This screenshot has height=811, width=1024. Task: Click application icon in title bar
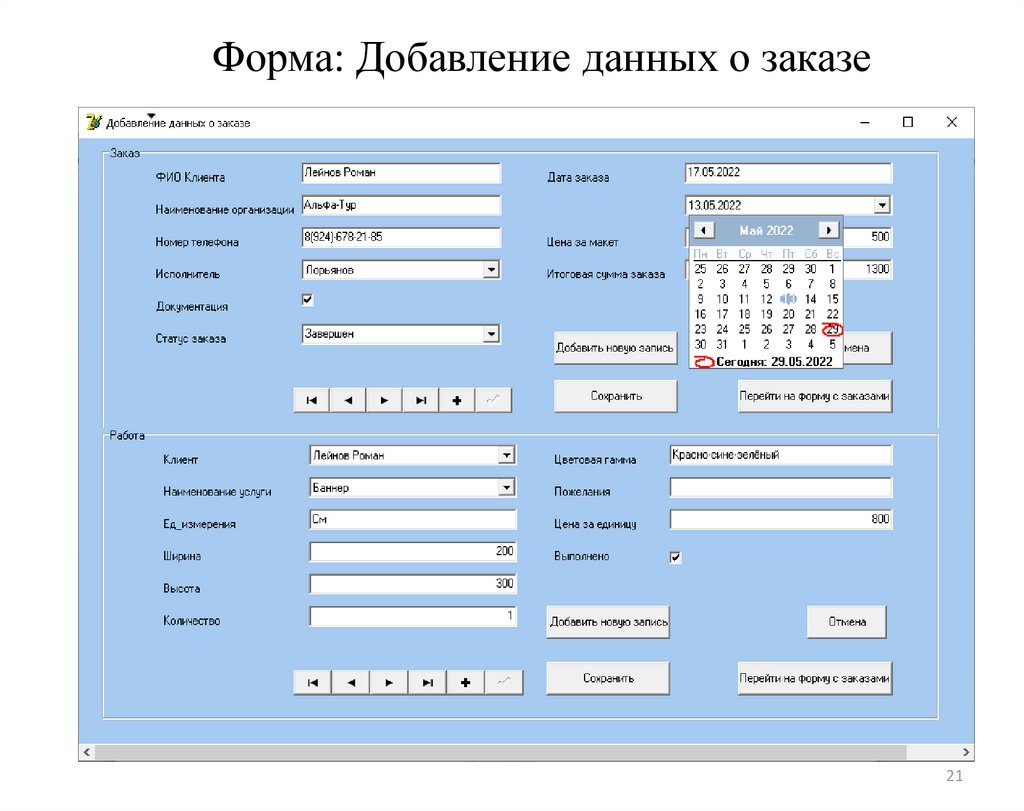click(94, 122)
